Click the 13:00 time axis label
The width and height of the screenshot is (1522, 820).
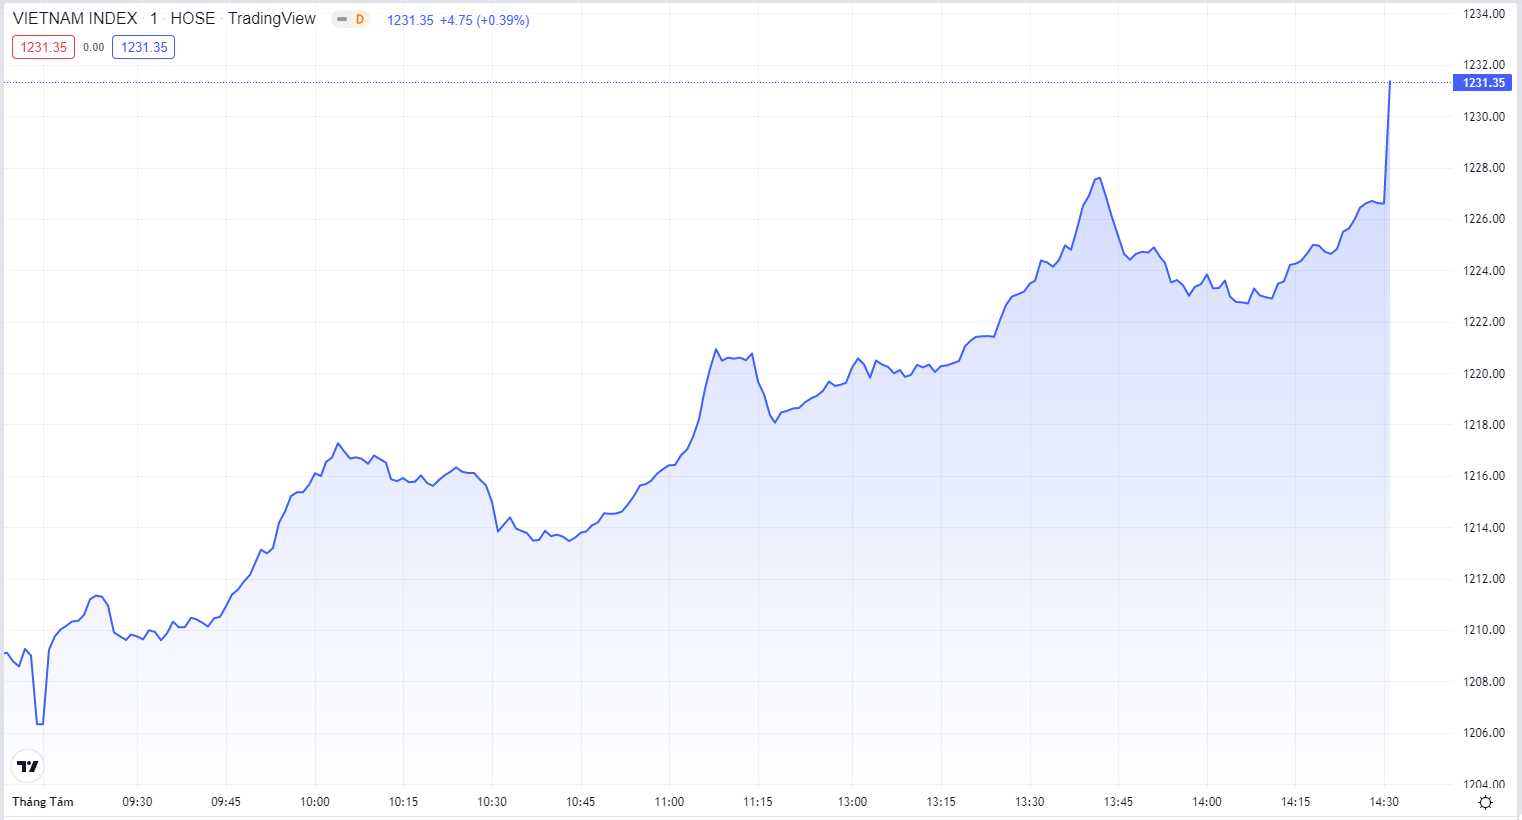pos(852,802)
